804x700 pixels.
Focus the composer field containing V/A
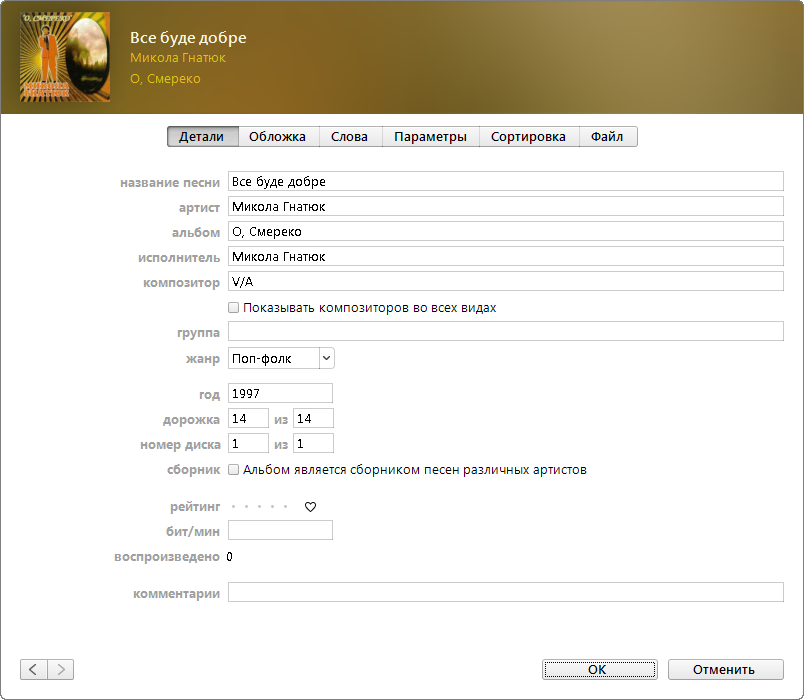(x=505, y=282)
